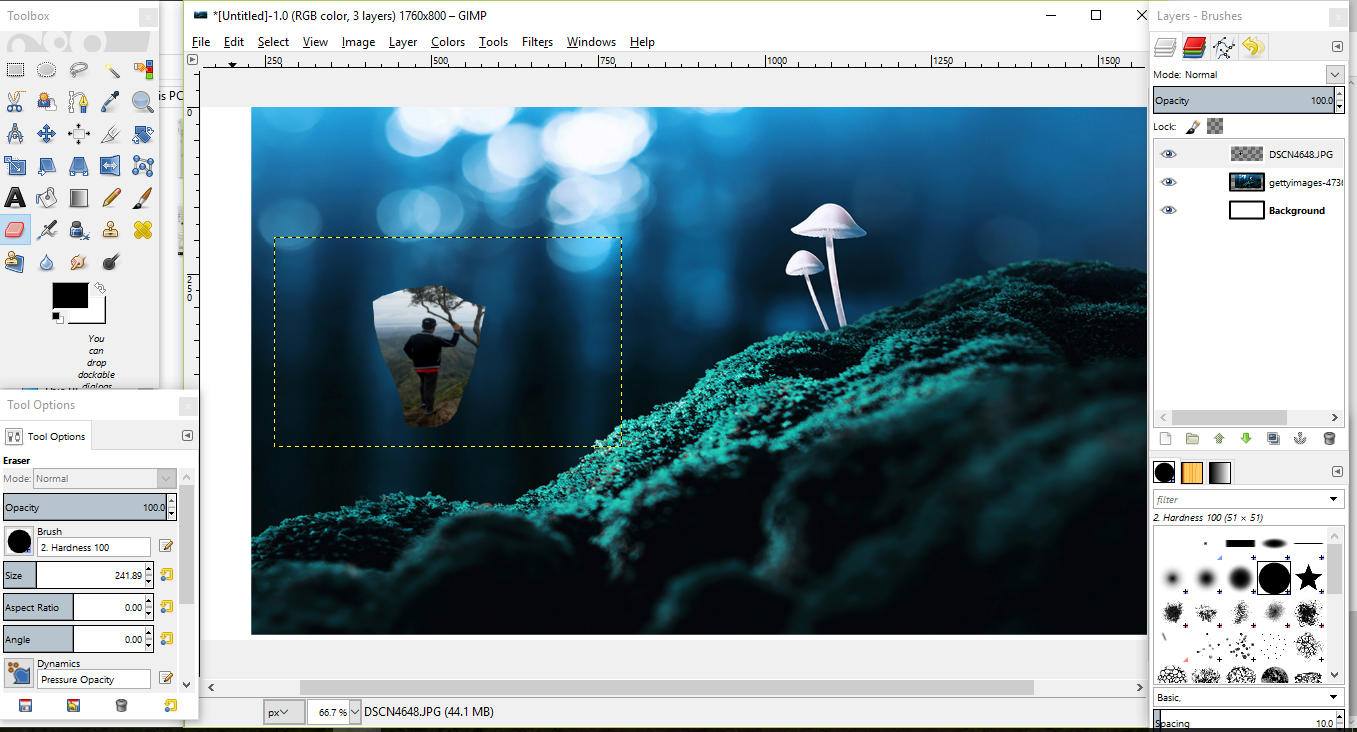Image resolution: width=1357 pixels, height=732 pixels.
Task: Select the Blend gradient tool
Action: pos(79,198)
